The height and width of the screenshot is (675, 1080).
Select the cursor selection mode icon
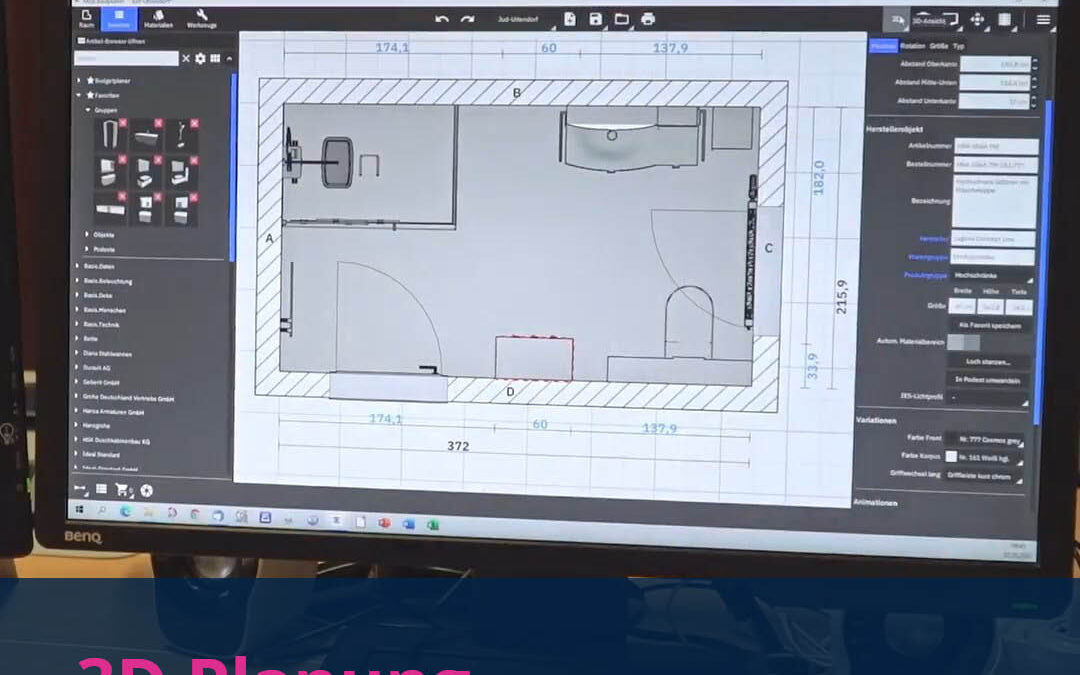click(x=897, y=20)
